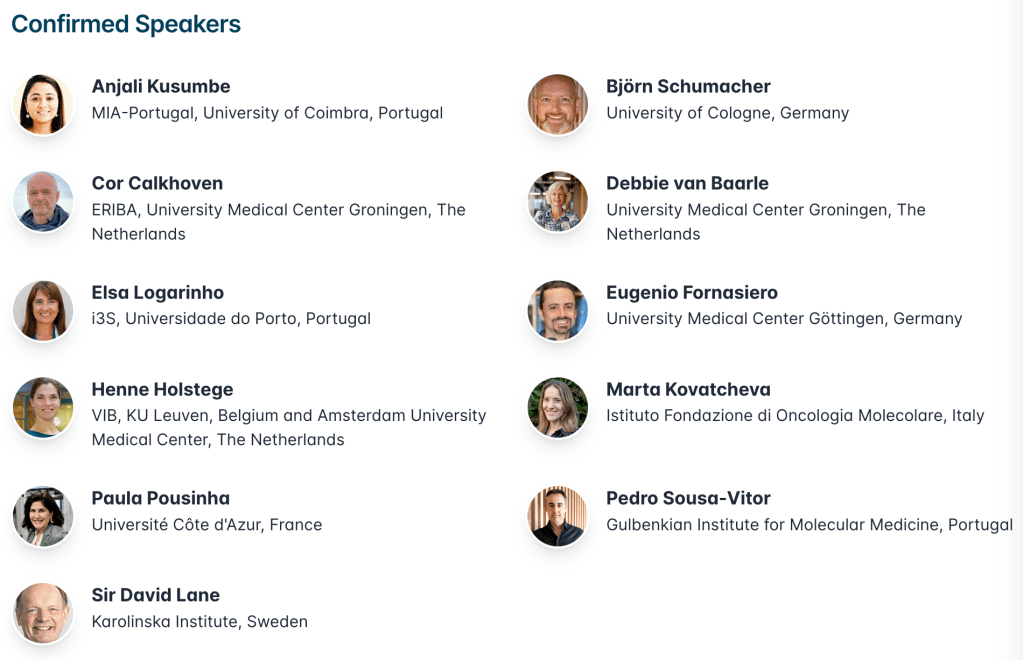Select the avatar next to Pedro Sousa-Vitor
Screen dimensions: 1023x660
tap(558, 516)
